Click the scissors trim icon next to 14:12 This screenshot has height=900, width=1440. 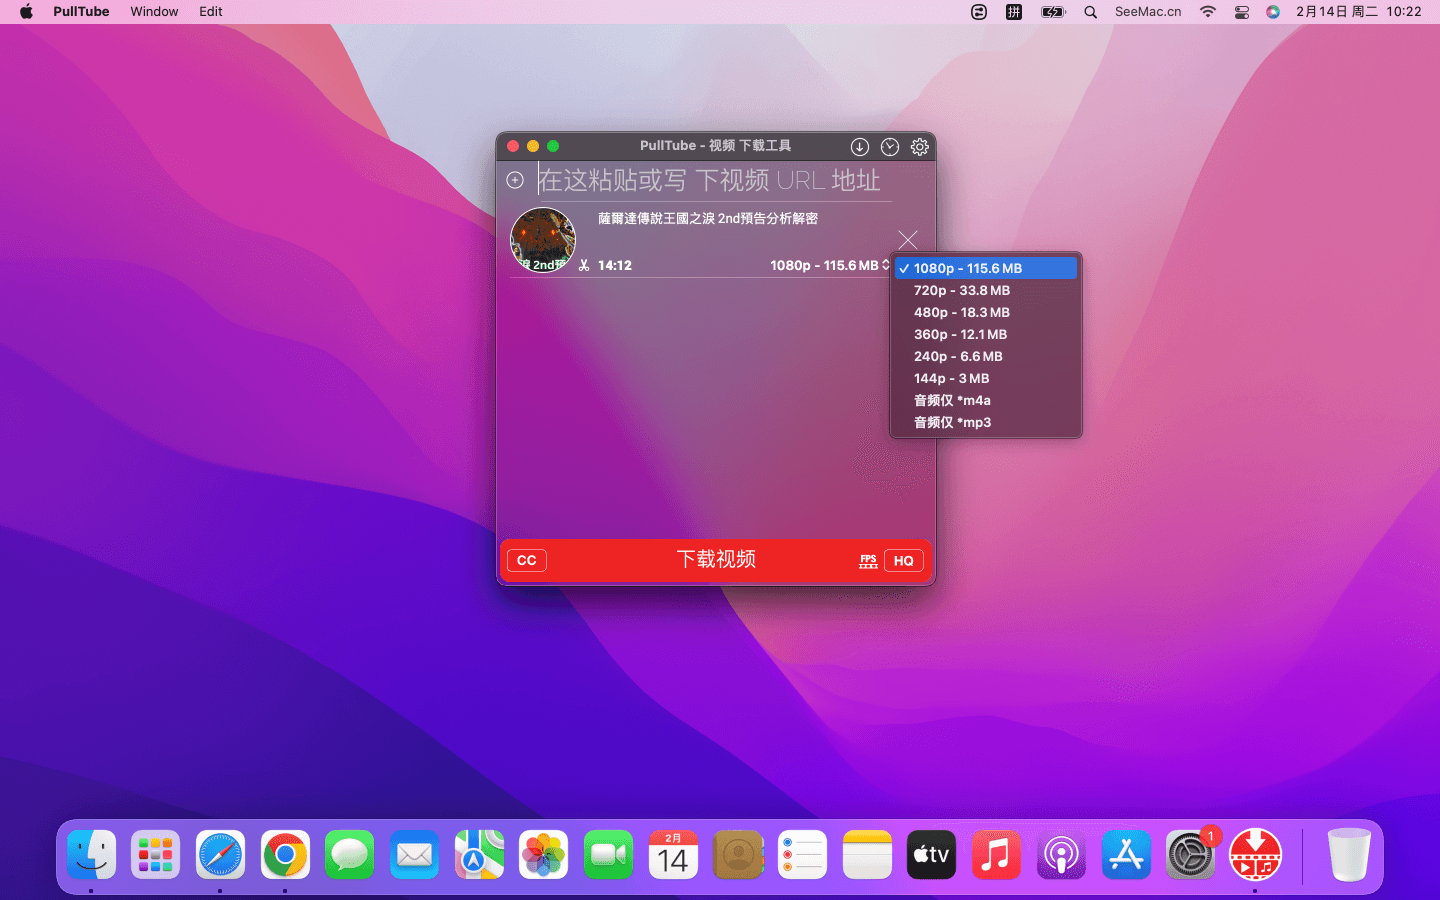tap(584, 265)
